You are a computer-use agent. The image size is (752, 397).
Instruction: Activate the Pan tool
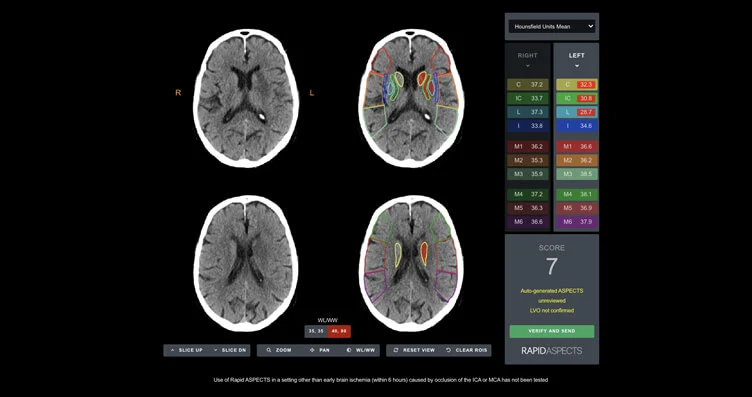pyautogui.click(x=318, y=350)
